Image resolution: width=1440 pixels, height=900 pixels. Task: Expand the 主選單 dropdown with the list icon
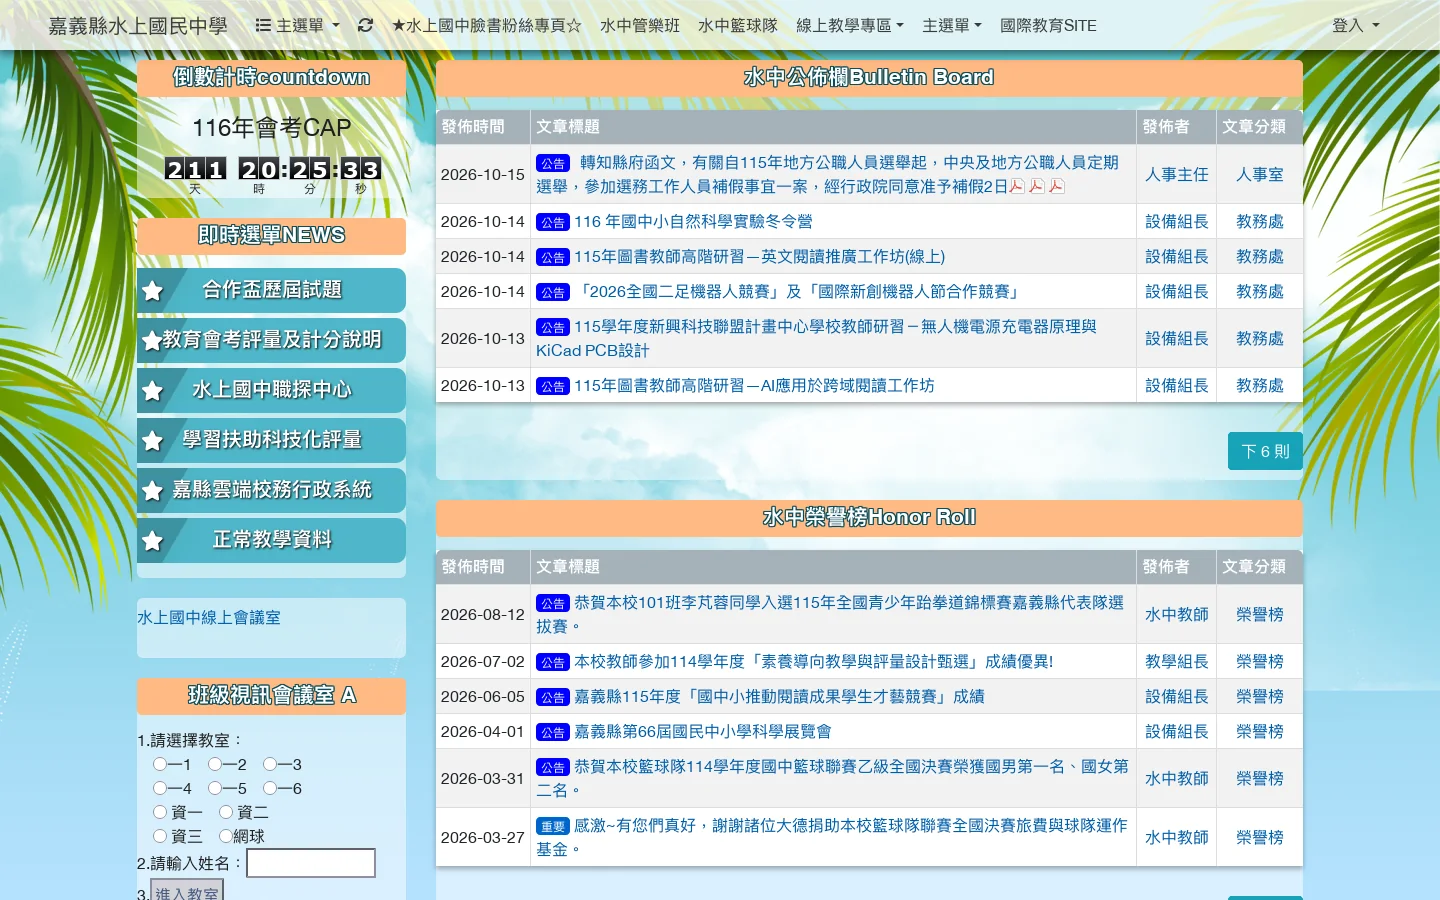(298, 25)
